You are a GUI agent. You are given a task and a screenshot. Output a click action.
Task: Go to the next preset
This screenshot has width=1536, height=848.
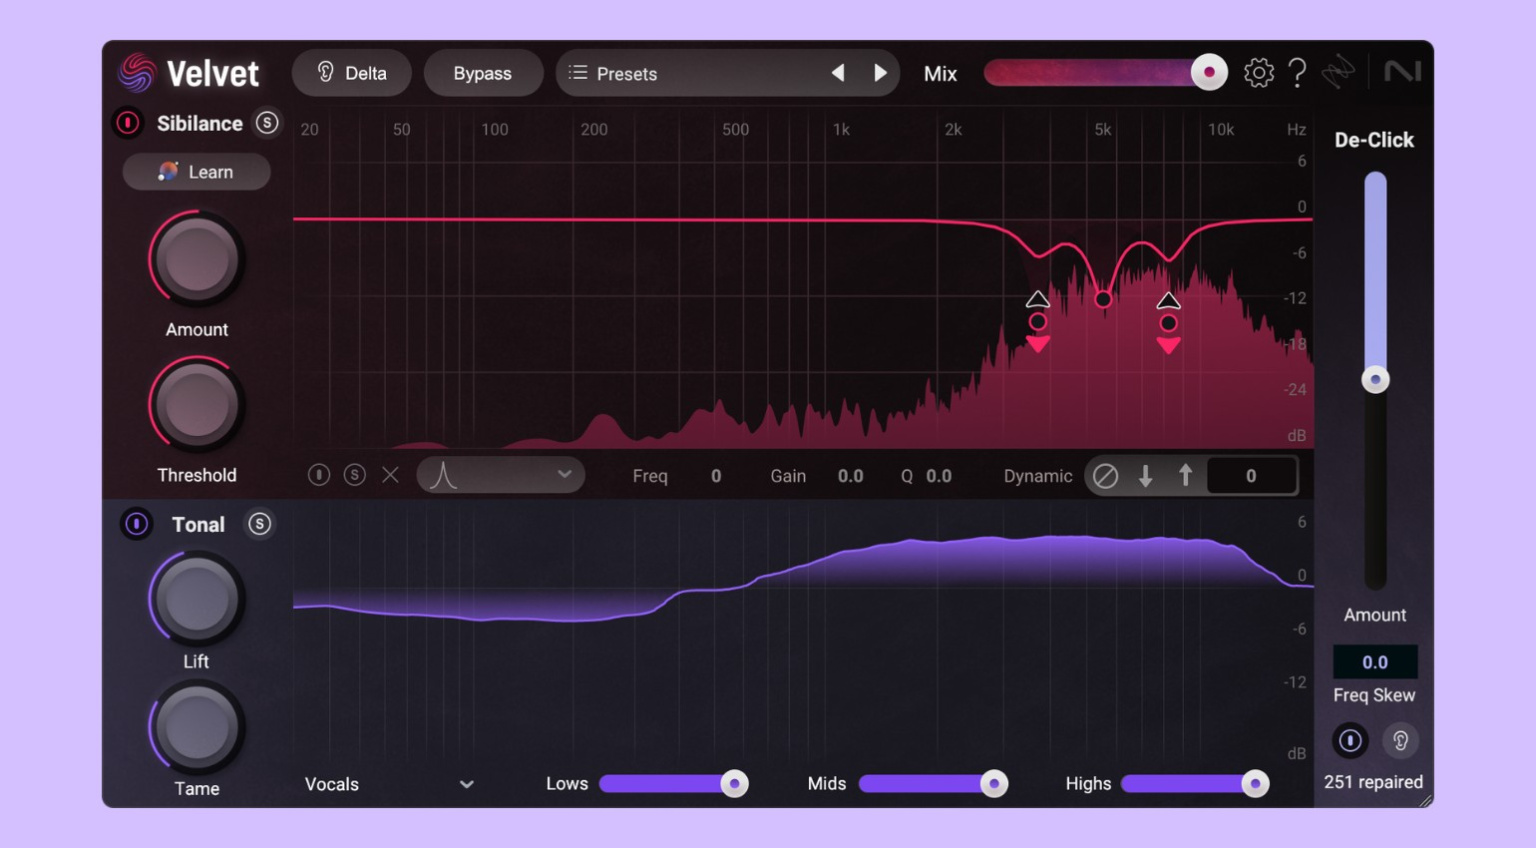pos(880,73)
